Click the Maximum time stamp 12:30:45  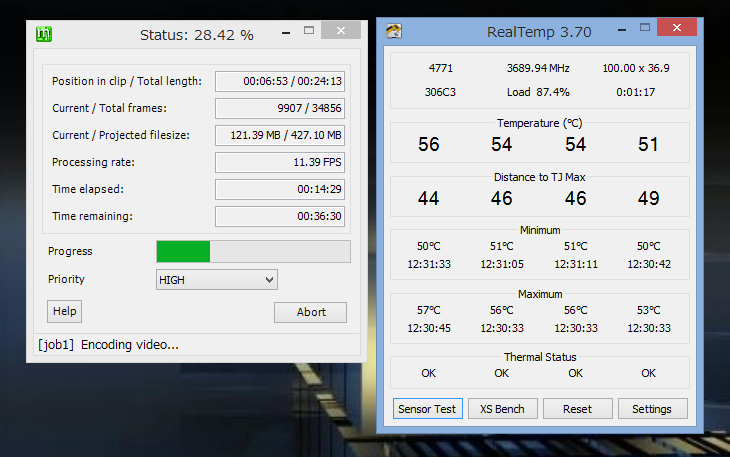429,329
